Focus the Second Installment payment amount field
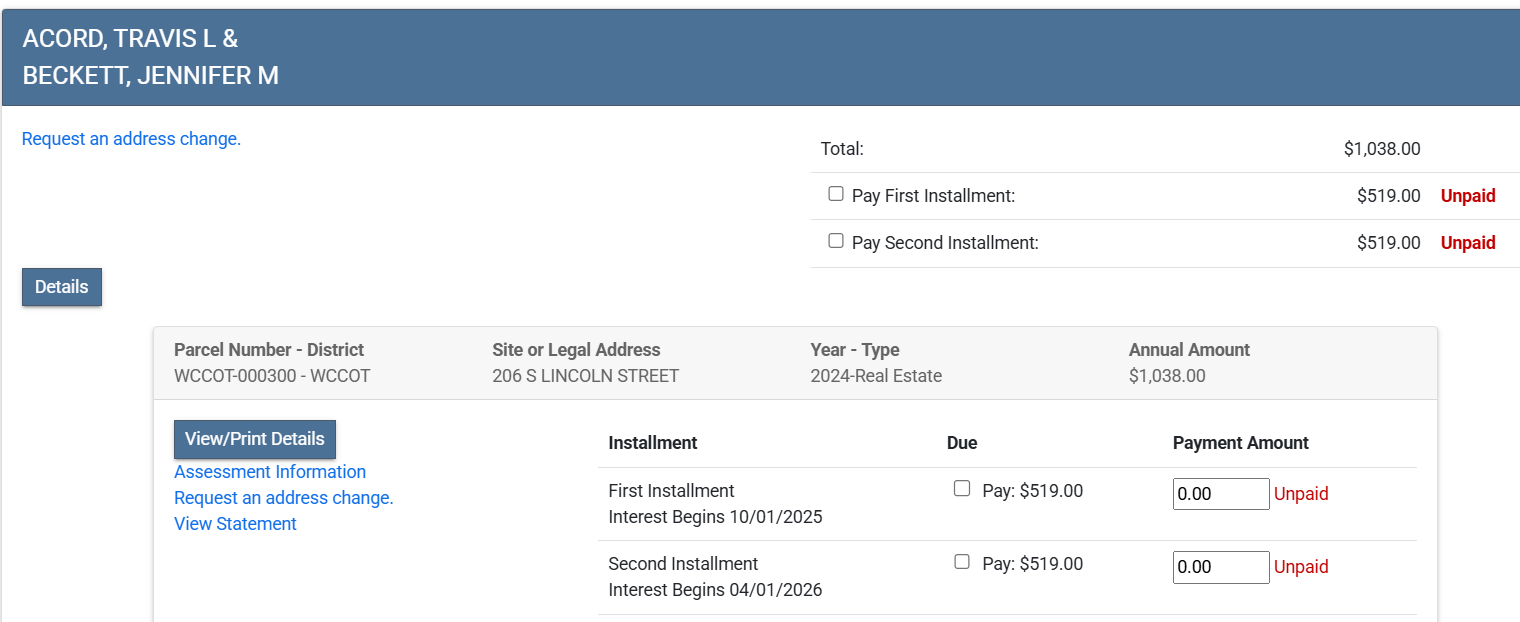This screenshot has height=622, width=1520. point(1220,567)
